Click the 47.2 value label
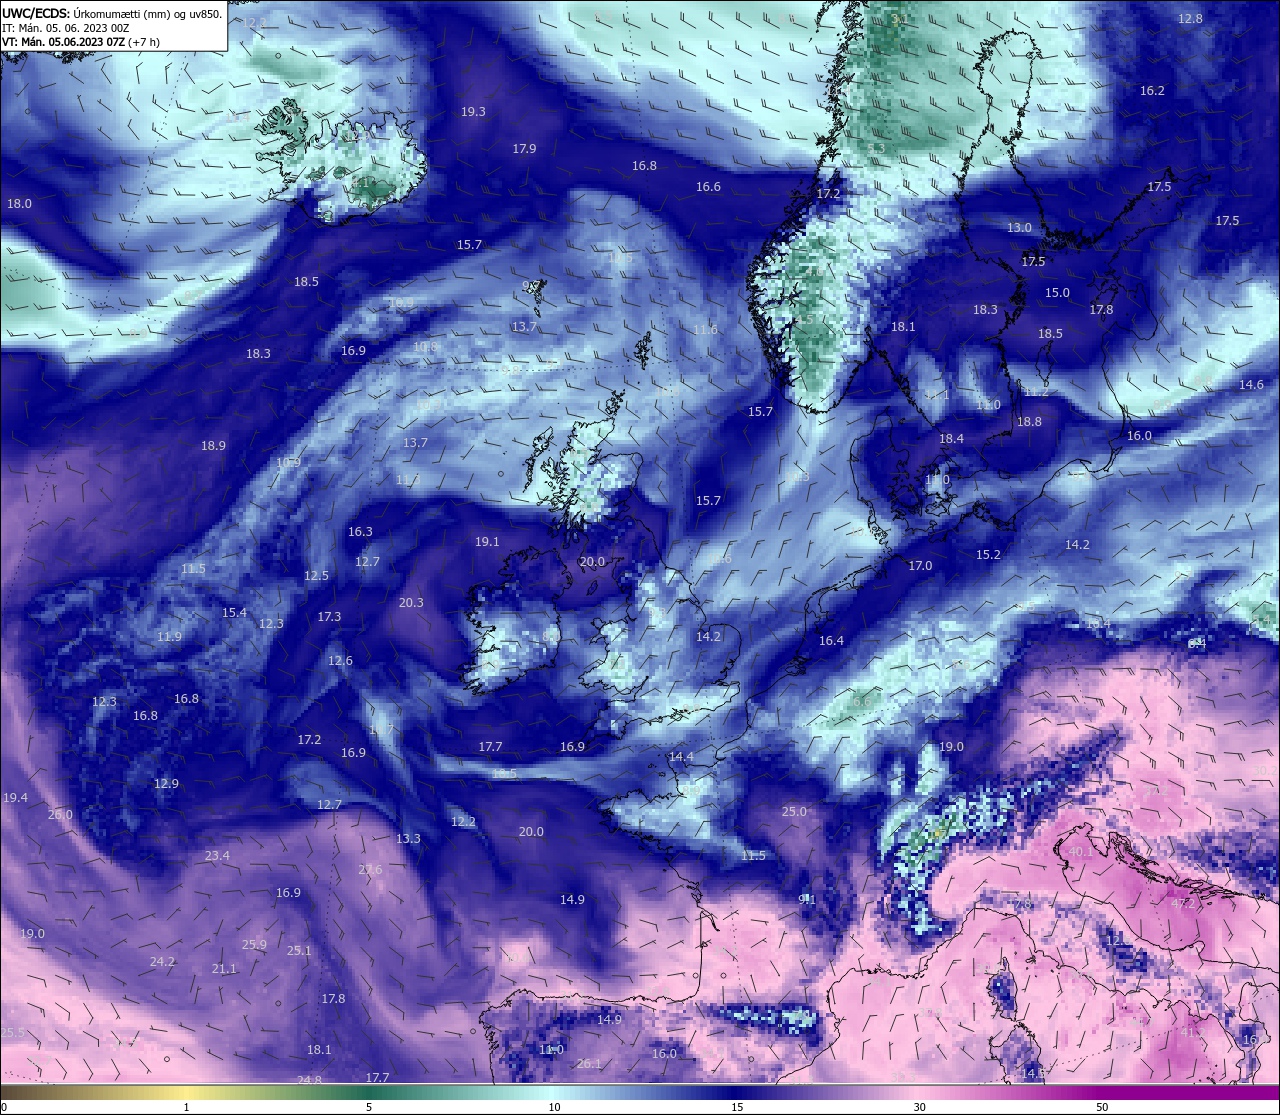 coord(1183,904)
